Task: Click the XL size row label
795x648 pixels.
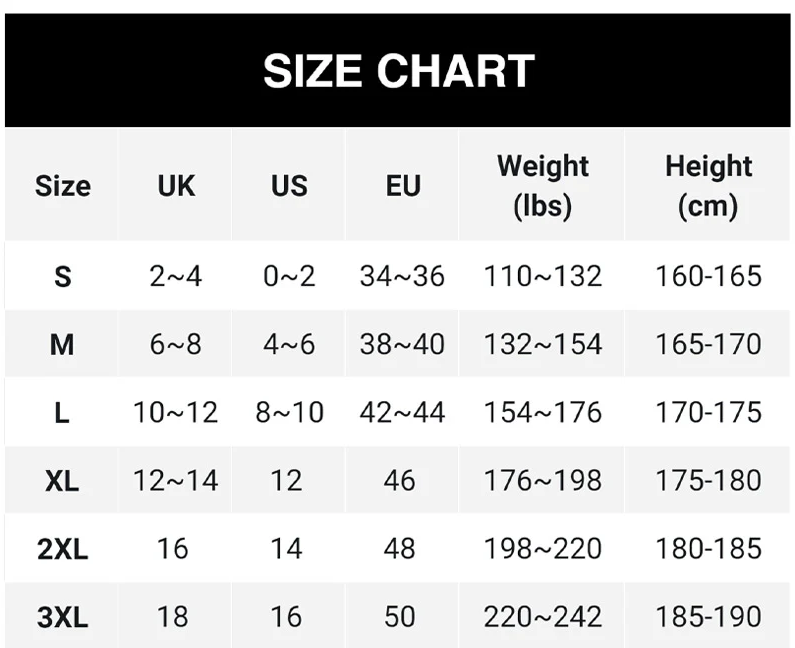Action: pos(62,481)
